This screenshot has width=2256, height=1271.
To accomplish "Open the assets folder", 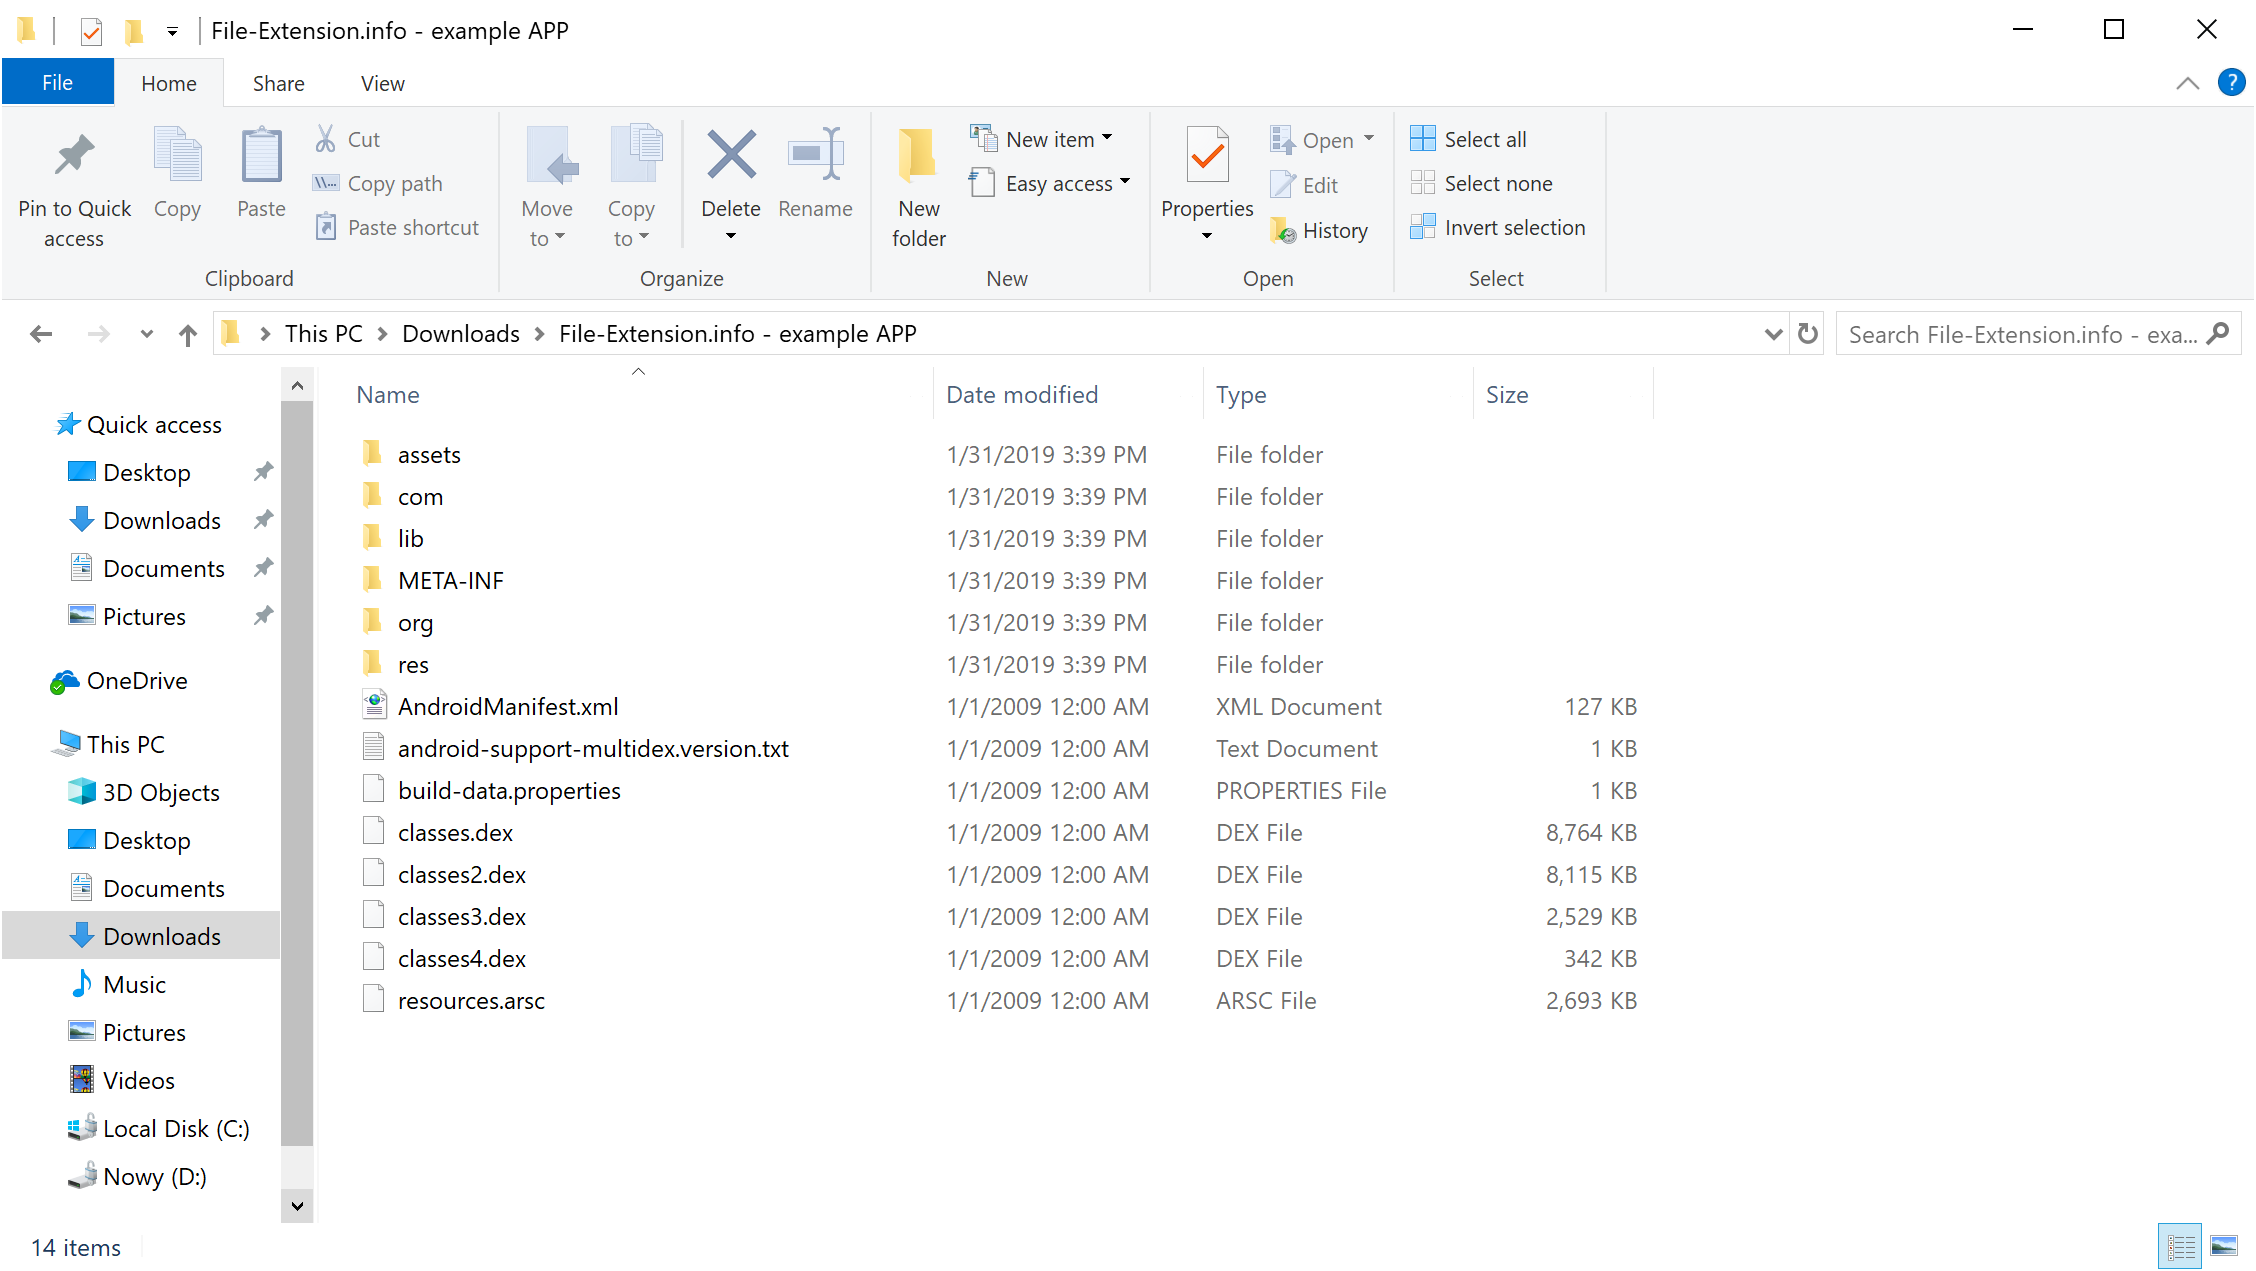I will 429,454.
